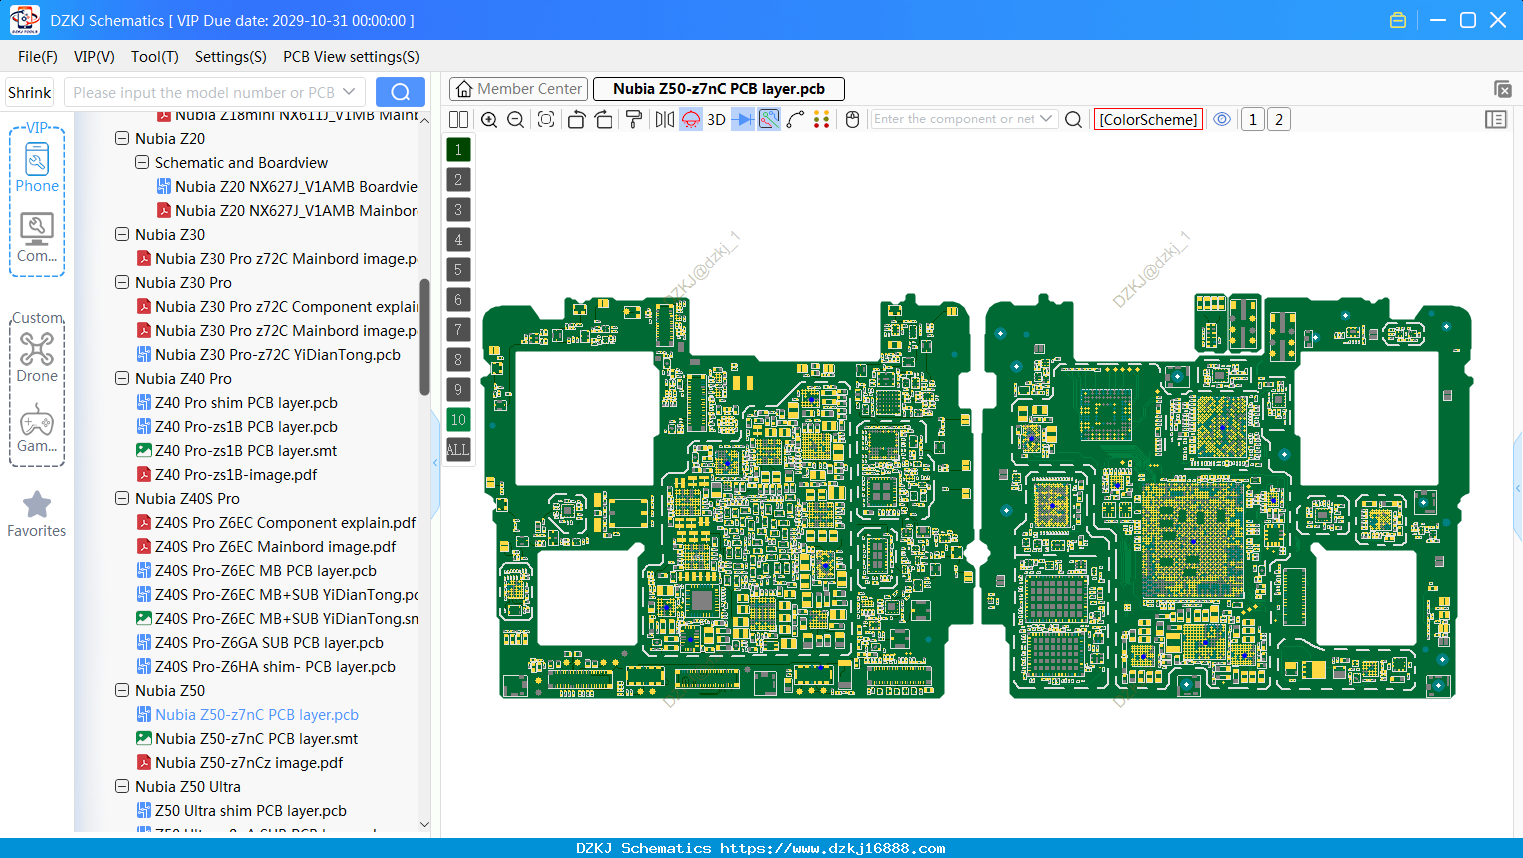Image resolution: width=1523 pixels, height=858 pixels.
Task: Zoom in on the PCB view
Action: [x=489, y=120]
